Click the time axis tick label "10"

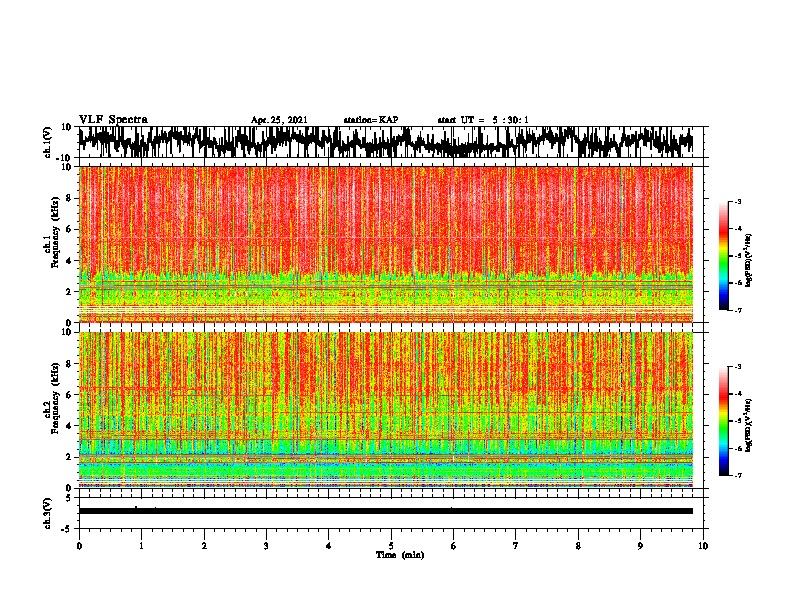703,546
